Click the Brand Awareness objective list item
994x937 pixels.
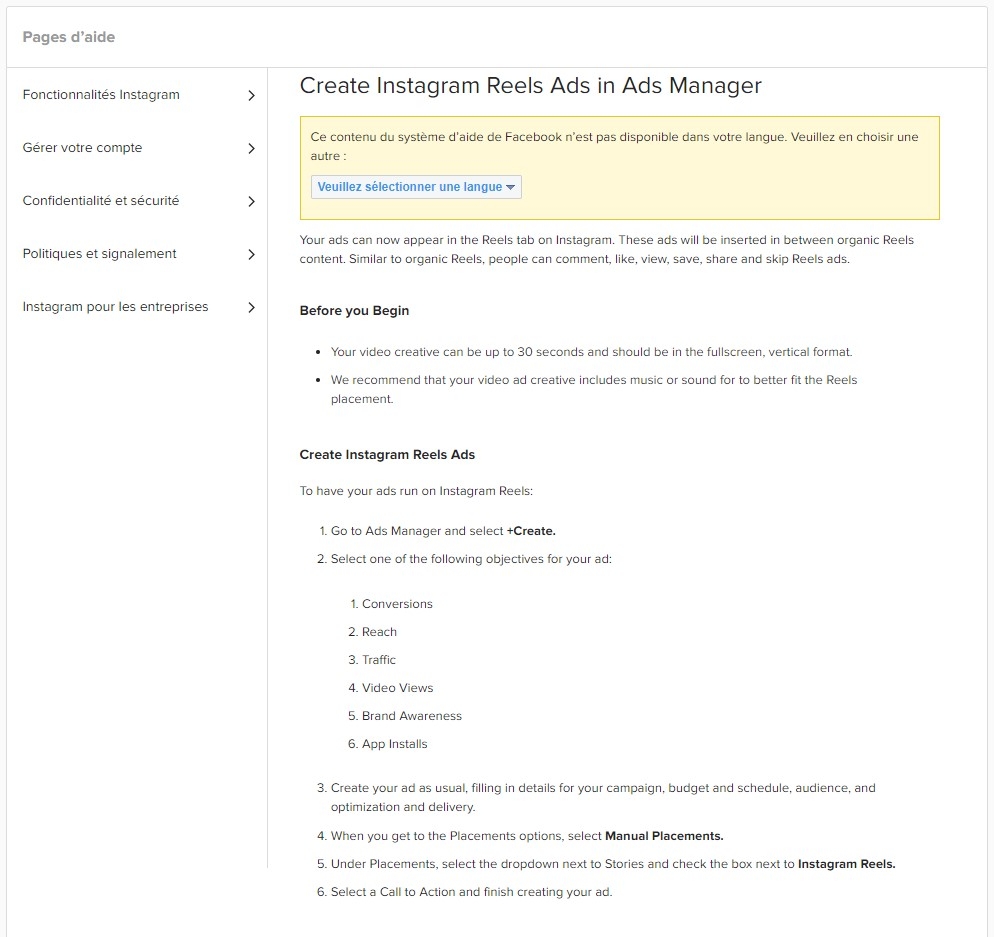pos(411,716)
